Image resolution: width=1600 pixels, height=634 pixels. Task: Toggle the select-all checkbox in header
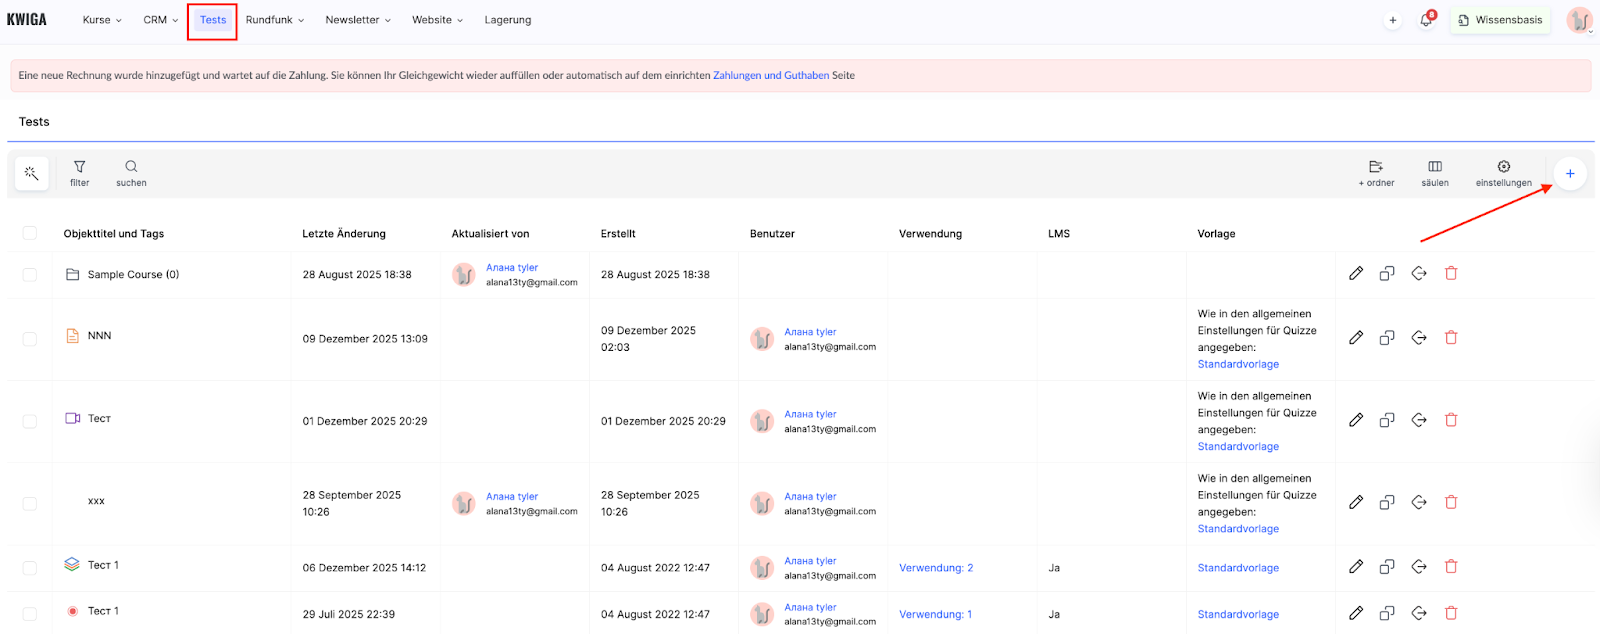[x=30, y=233]
